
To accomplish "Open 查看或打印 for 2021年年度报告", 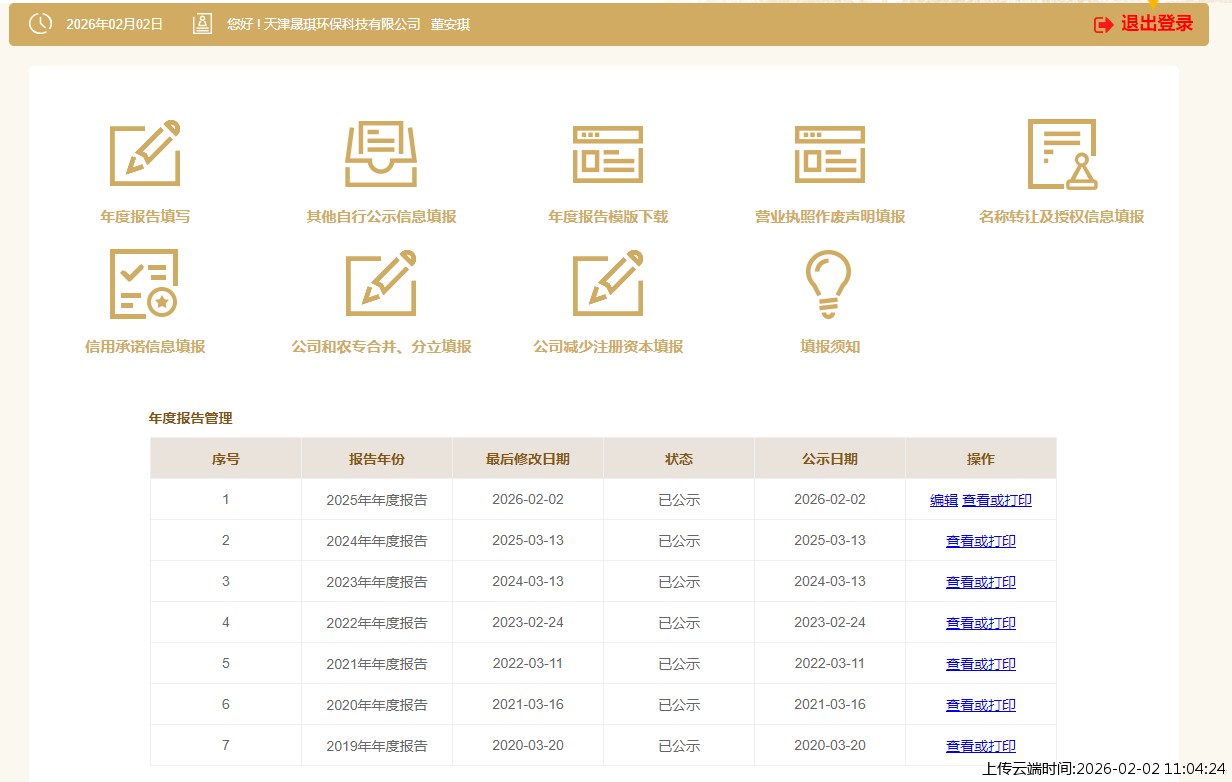I will tap(980, 664).
